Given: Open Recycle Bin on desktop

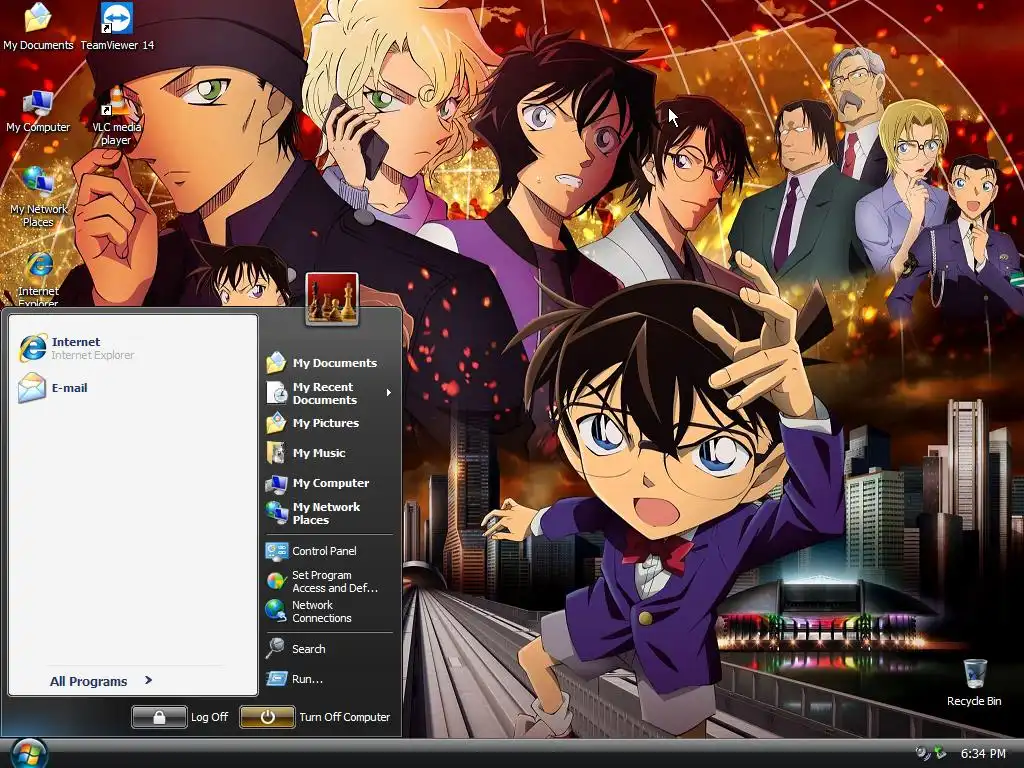Looking at the screenshot, I should (974, 682).
